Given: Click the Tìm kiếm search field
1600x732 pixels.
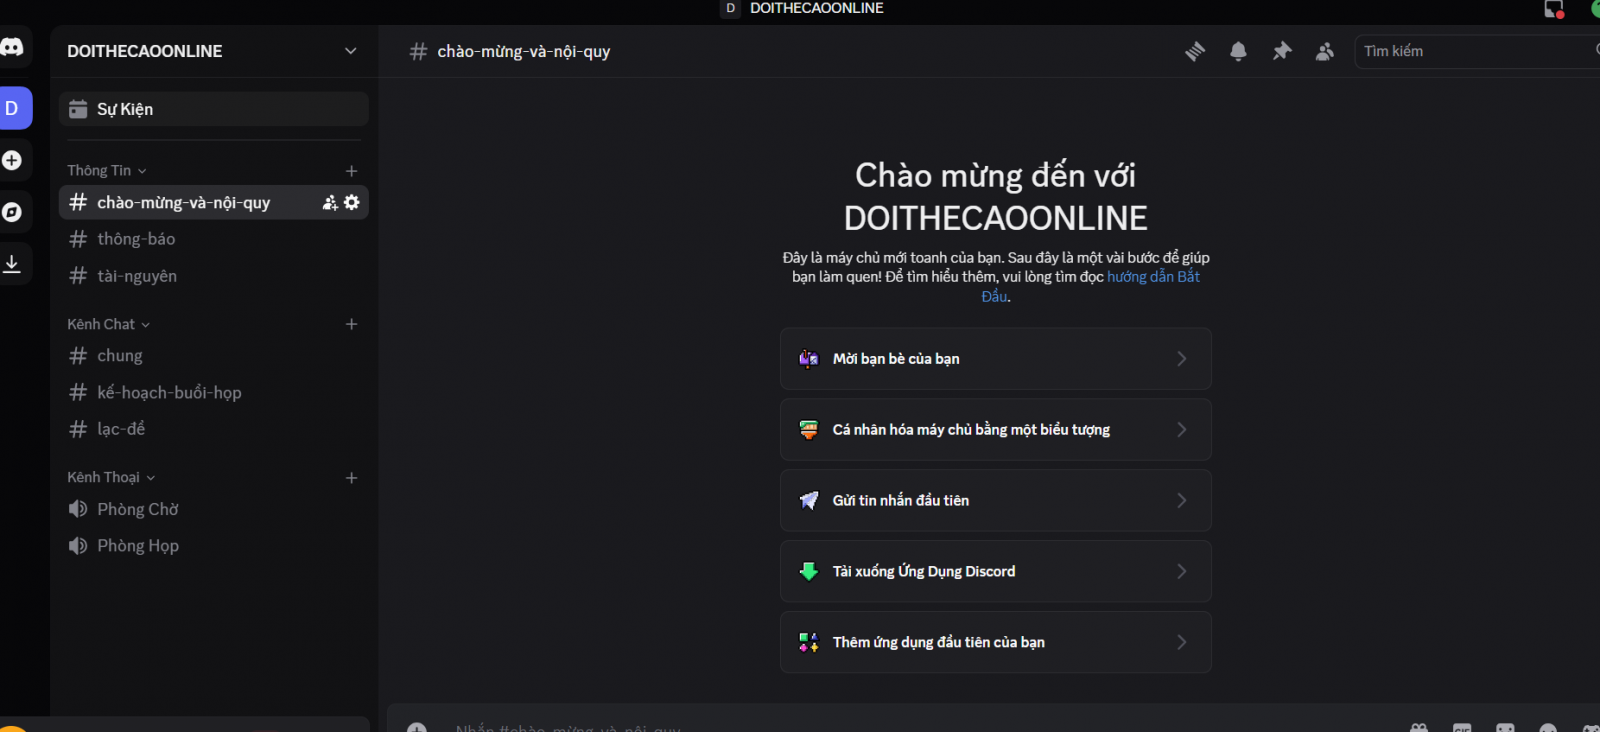Looking at the screenshot, I should point(1477,51).
